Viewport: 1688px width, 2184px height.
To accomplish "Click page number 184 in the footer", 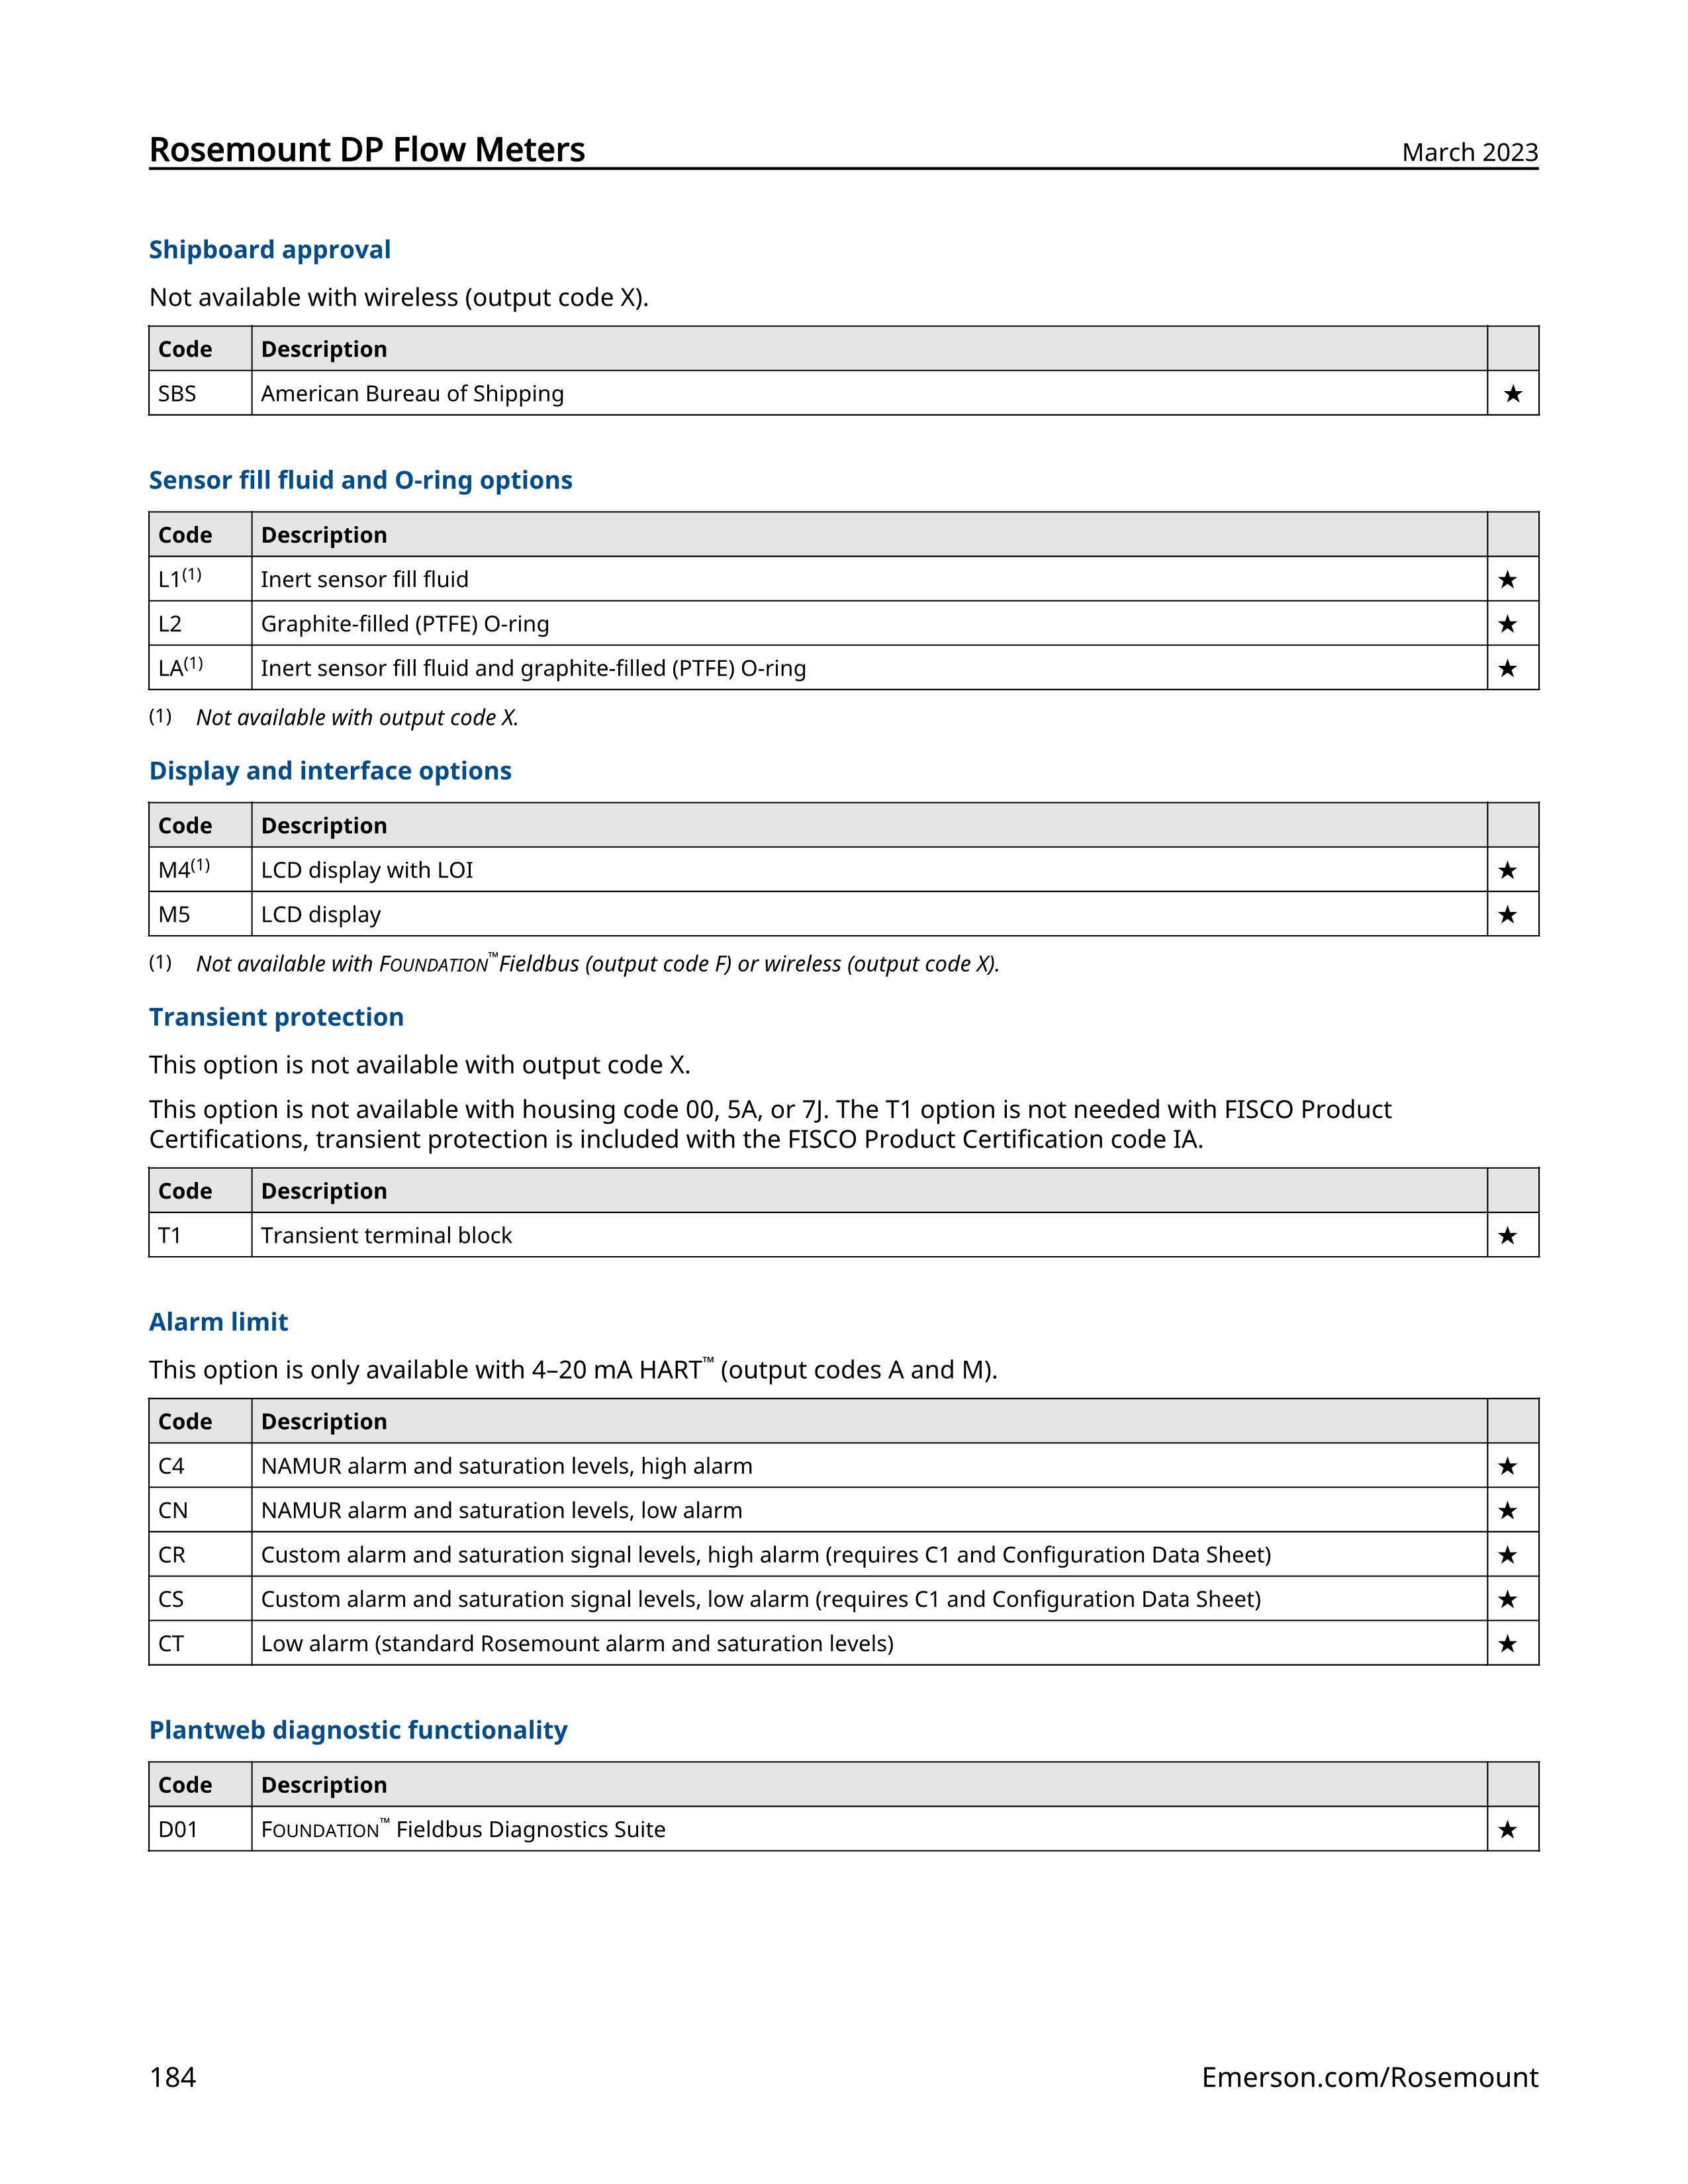I will point(172,2077).
